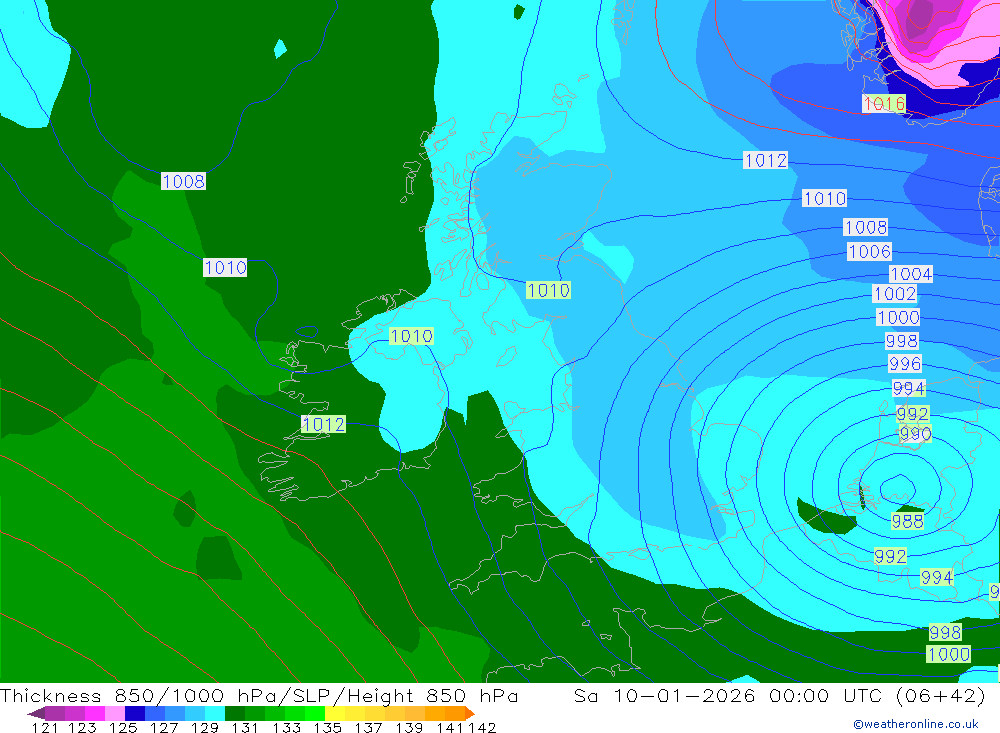Pick the magenta legend swatch

[94, 713]
